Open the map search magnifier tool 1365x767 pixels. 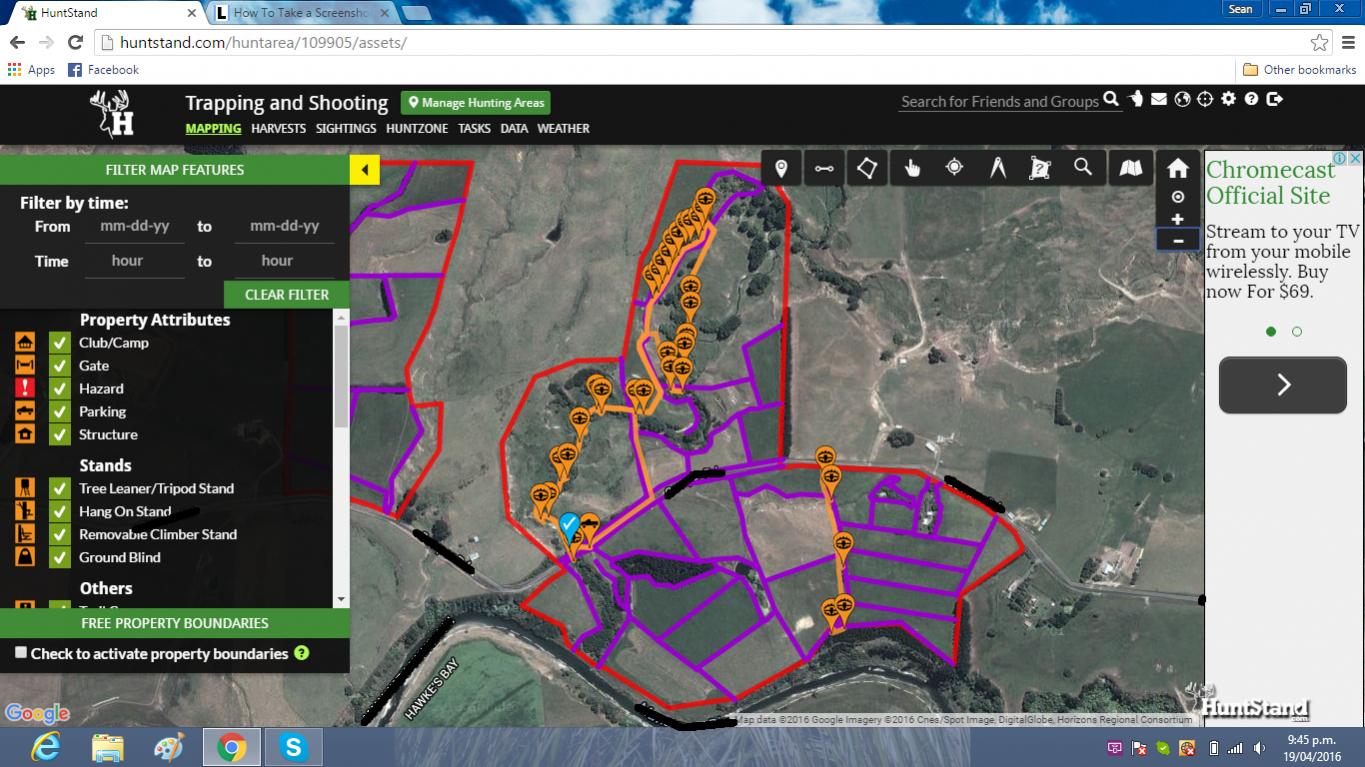click(x=1083, y=168)
